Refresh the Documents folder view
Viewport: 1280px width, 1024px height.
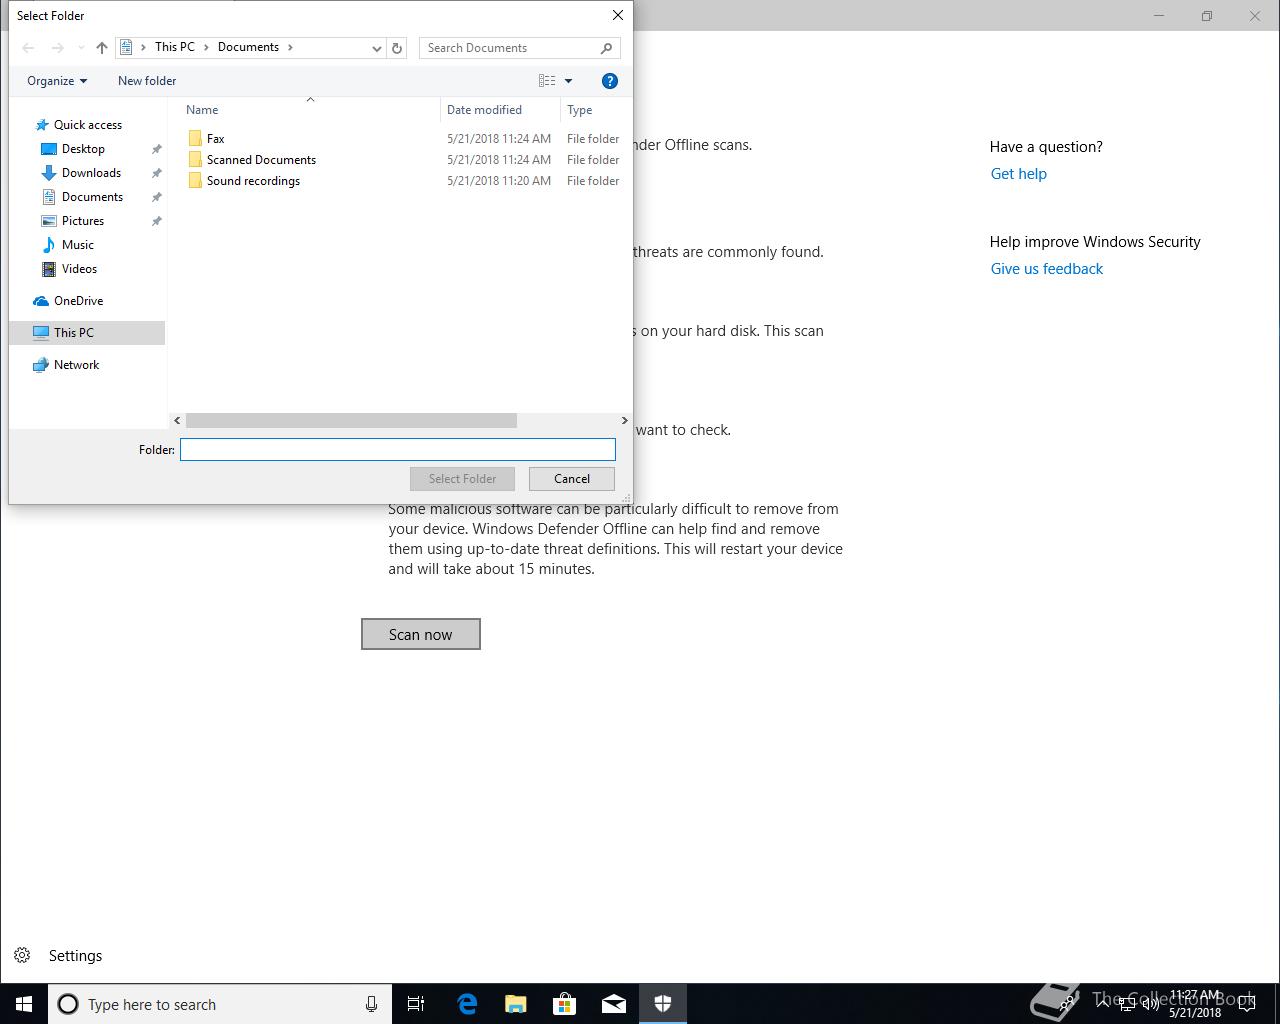click(397, 48)
